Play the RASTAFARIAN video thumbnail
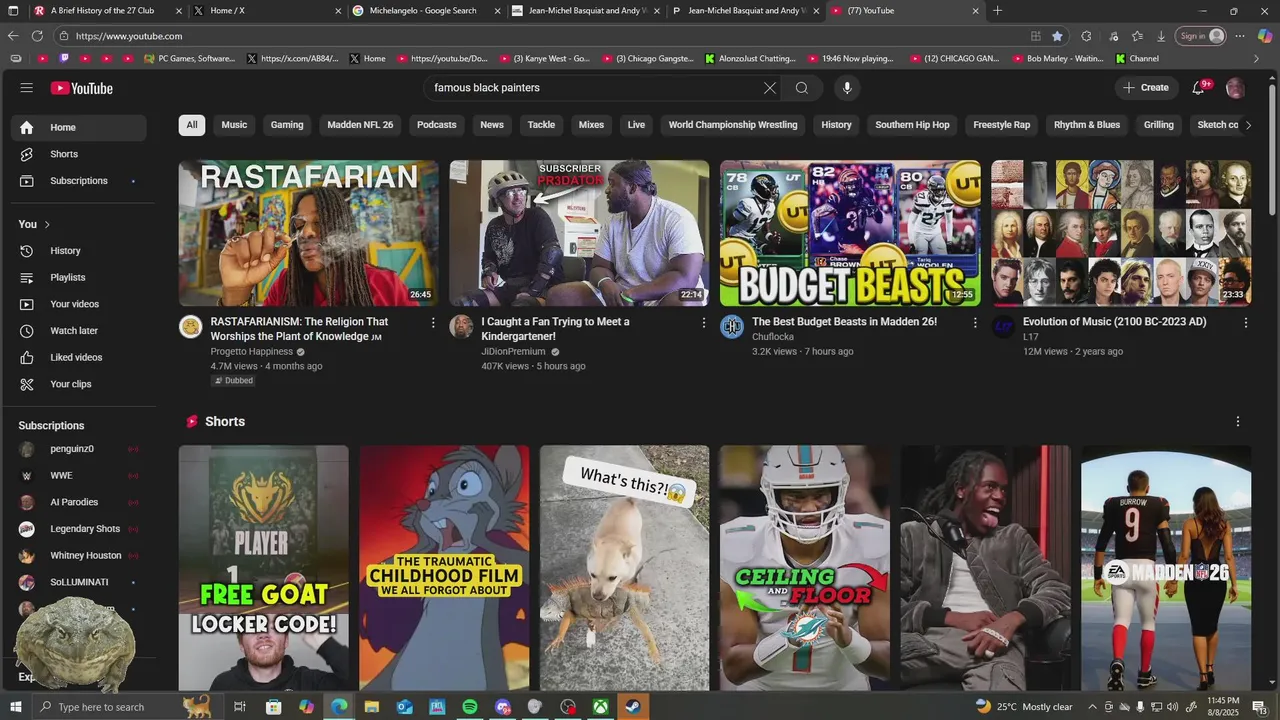Screen dimensions: 1280x720 click(x=308, y=233)
